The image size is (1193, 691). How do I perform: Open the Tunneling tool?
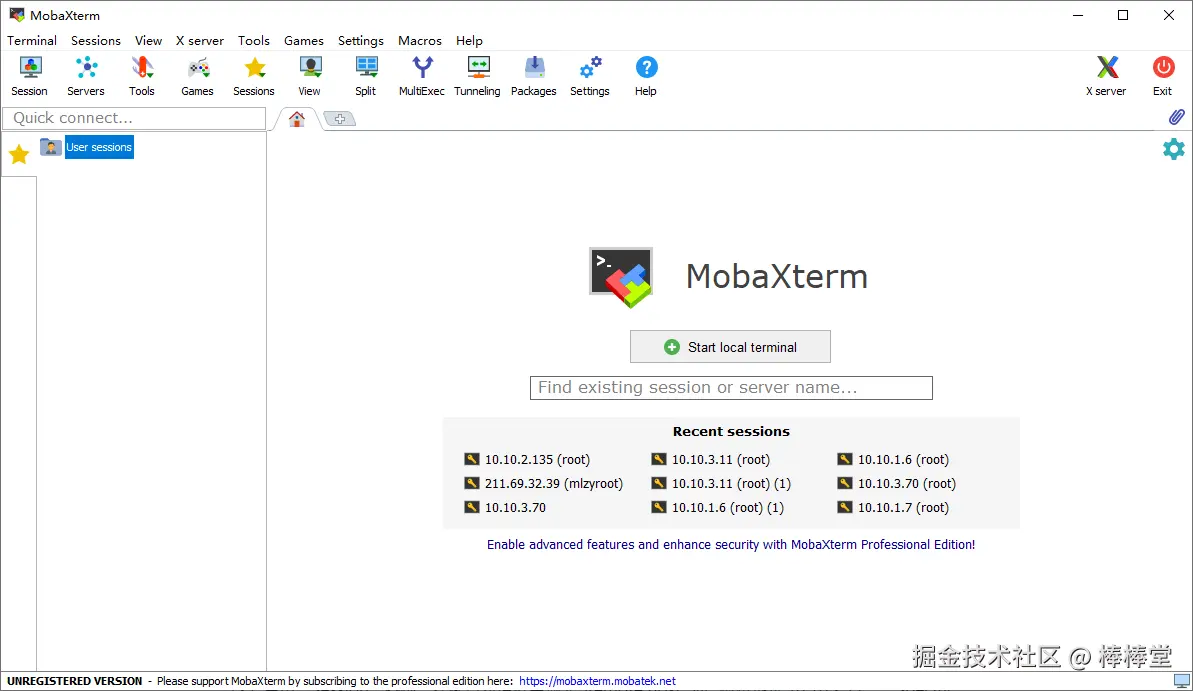(477, 76)
